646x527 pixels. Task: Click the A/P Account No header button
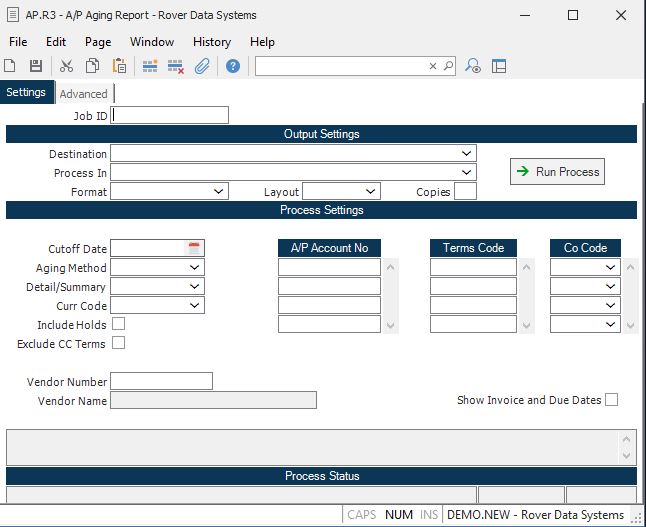coord(329,248)
